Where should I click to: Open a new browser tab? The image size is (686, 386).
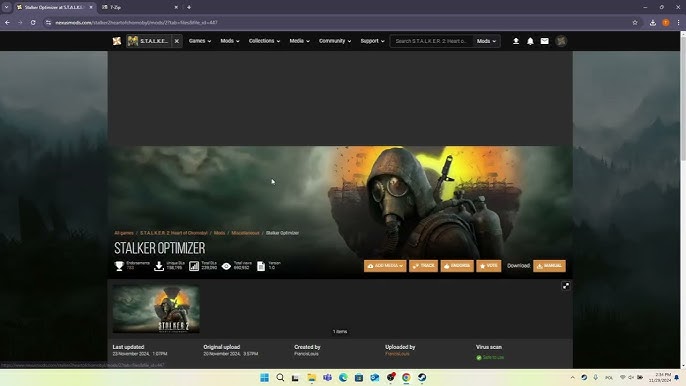coord(189,7)
